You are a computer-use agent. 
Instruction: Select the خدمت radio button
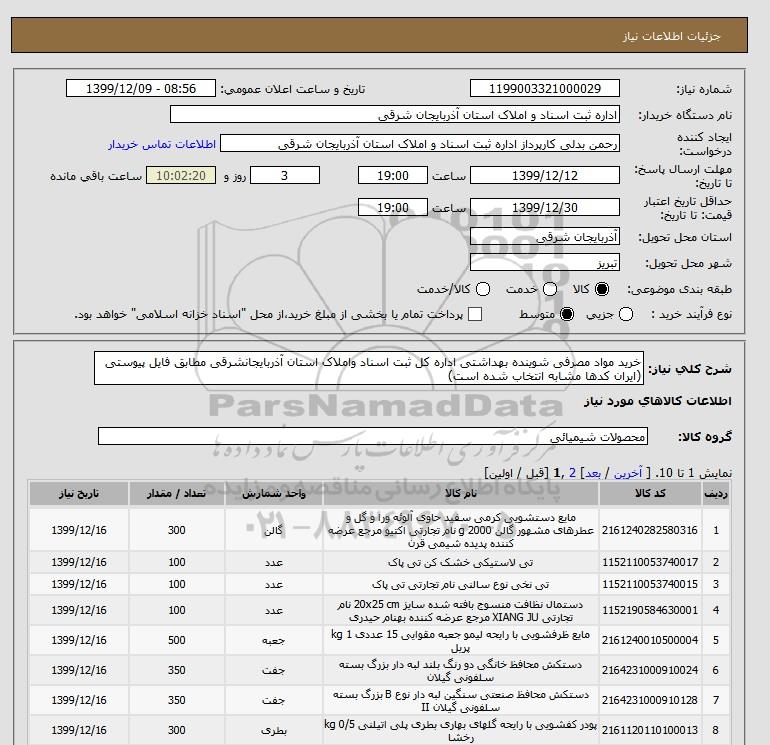point(550,289)
